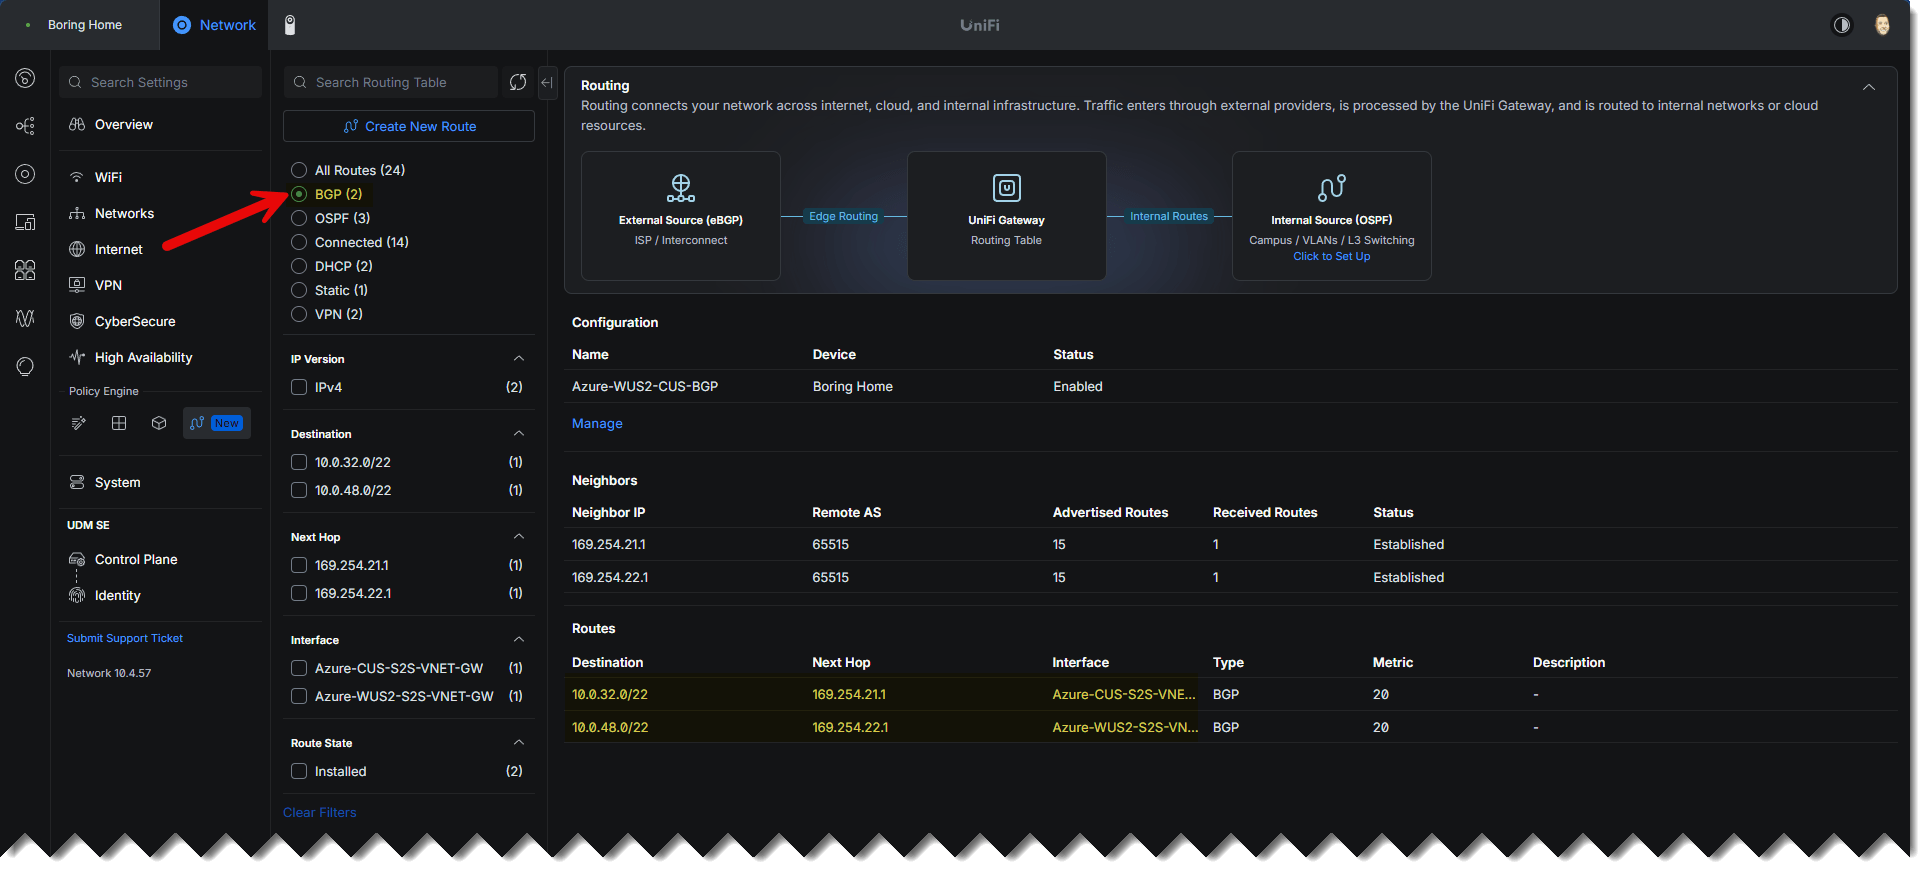The height and width of the screenshot is (873, 1925).
Task: Click the globe icon next to Internet
Action: click(x=77, y=249)
